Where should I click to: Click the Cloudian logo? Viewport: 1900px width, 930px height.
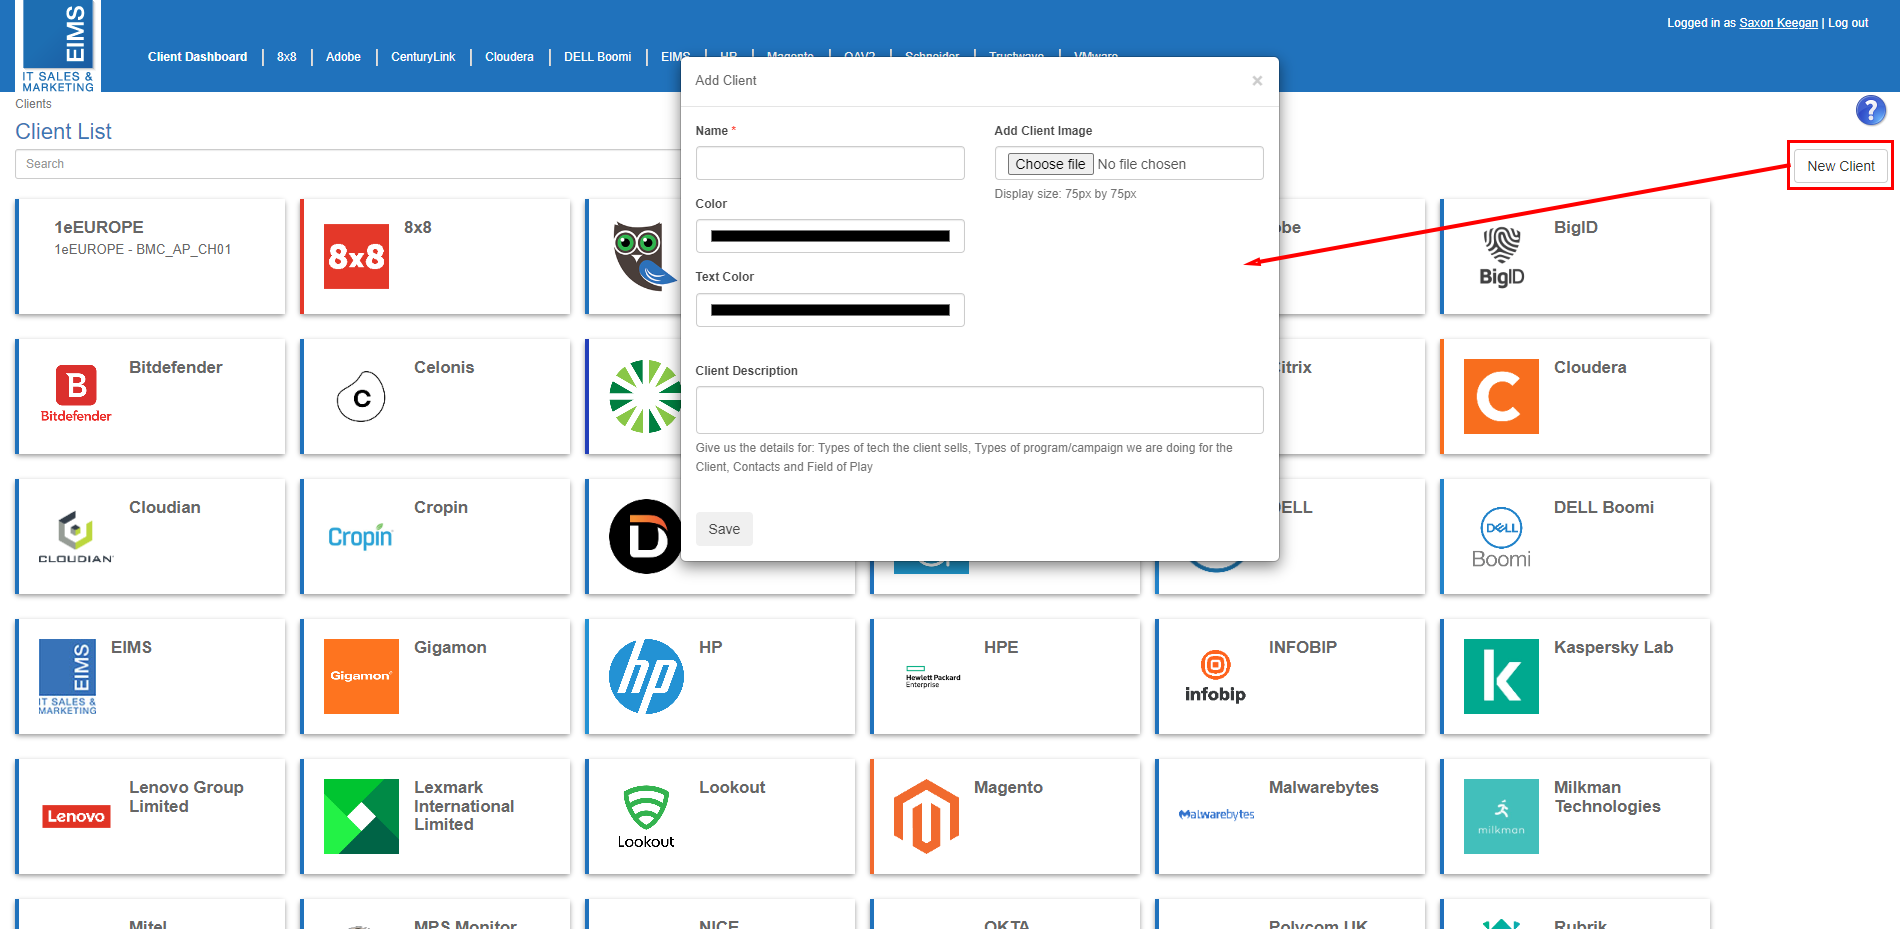76,537
